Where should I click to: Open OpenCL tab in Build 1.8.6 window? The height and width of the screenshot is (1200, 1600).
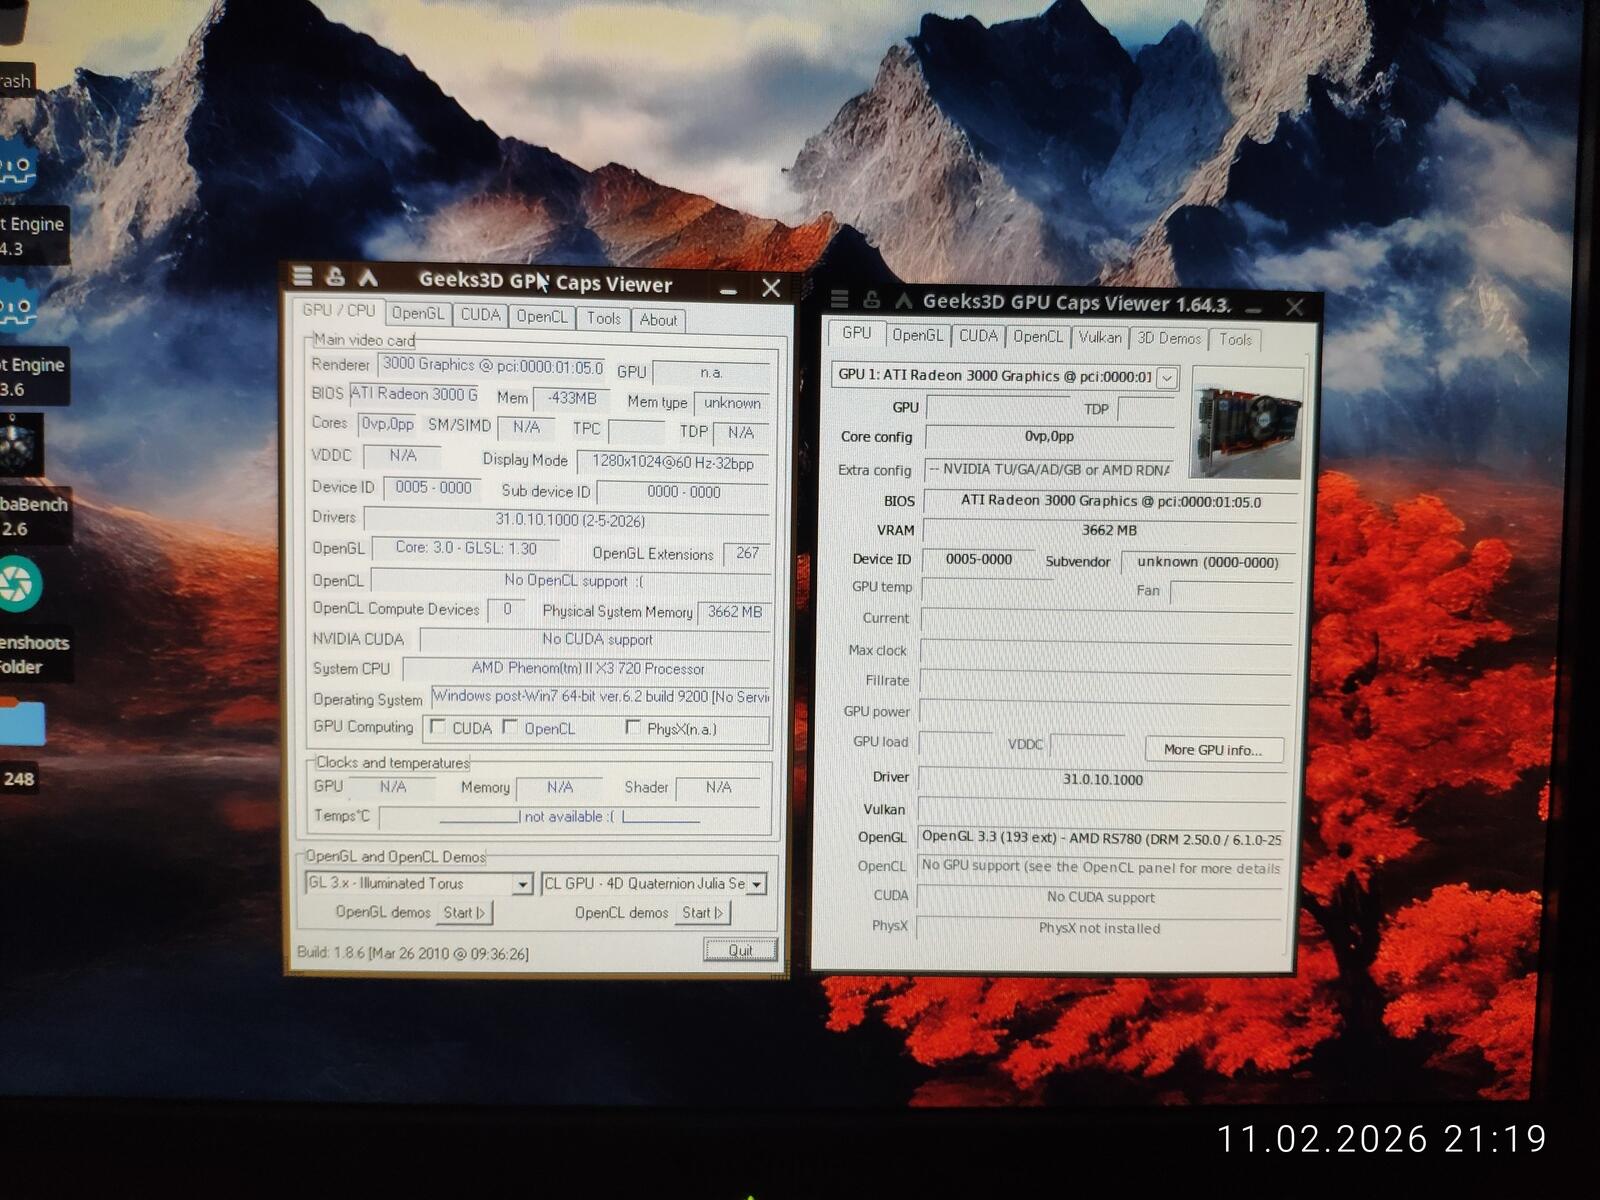(x=542, y=317)
